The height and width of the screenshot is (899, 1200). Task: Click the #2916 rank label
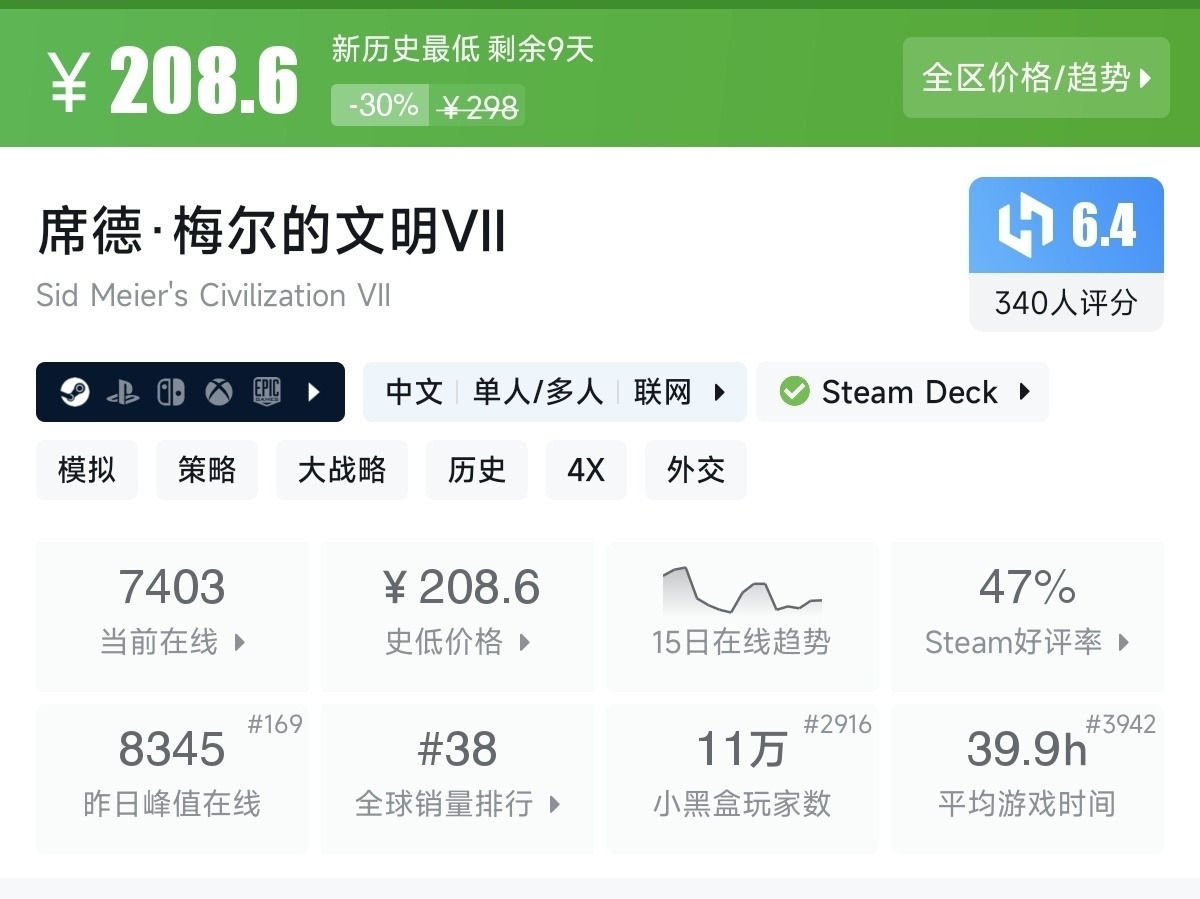point(838,725)
